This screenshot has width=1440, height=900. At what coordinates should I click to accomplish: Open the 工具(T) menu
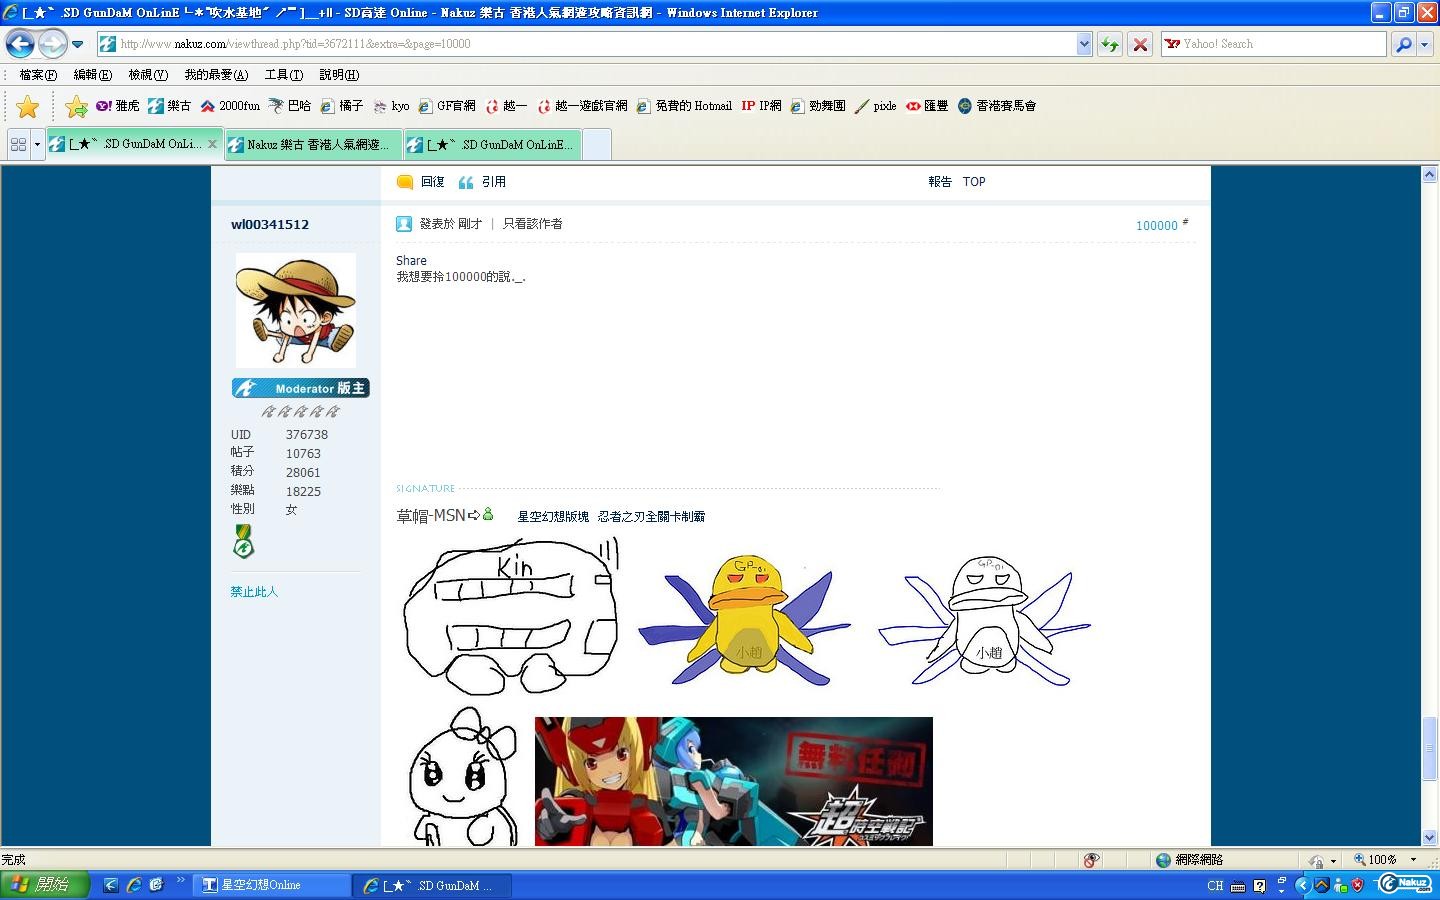pos(283,75)
